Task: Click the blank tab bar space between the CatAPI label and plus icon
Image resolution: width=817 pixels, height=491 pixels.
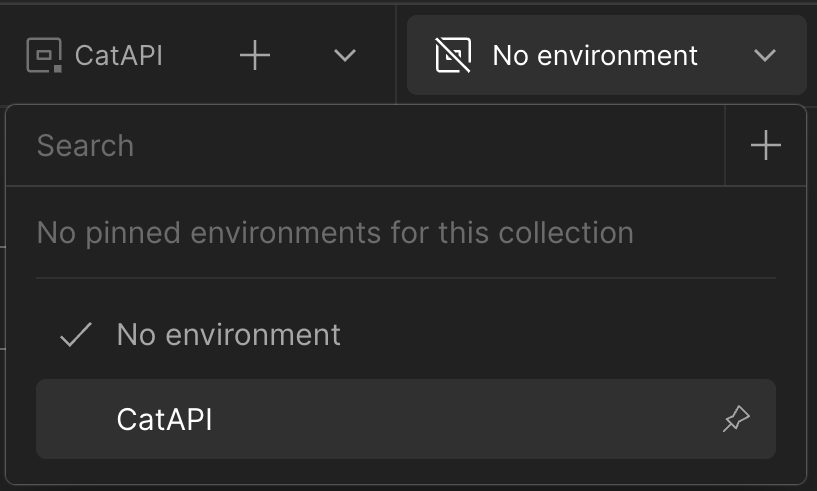Action: [x=200, y=55]
